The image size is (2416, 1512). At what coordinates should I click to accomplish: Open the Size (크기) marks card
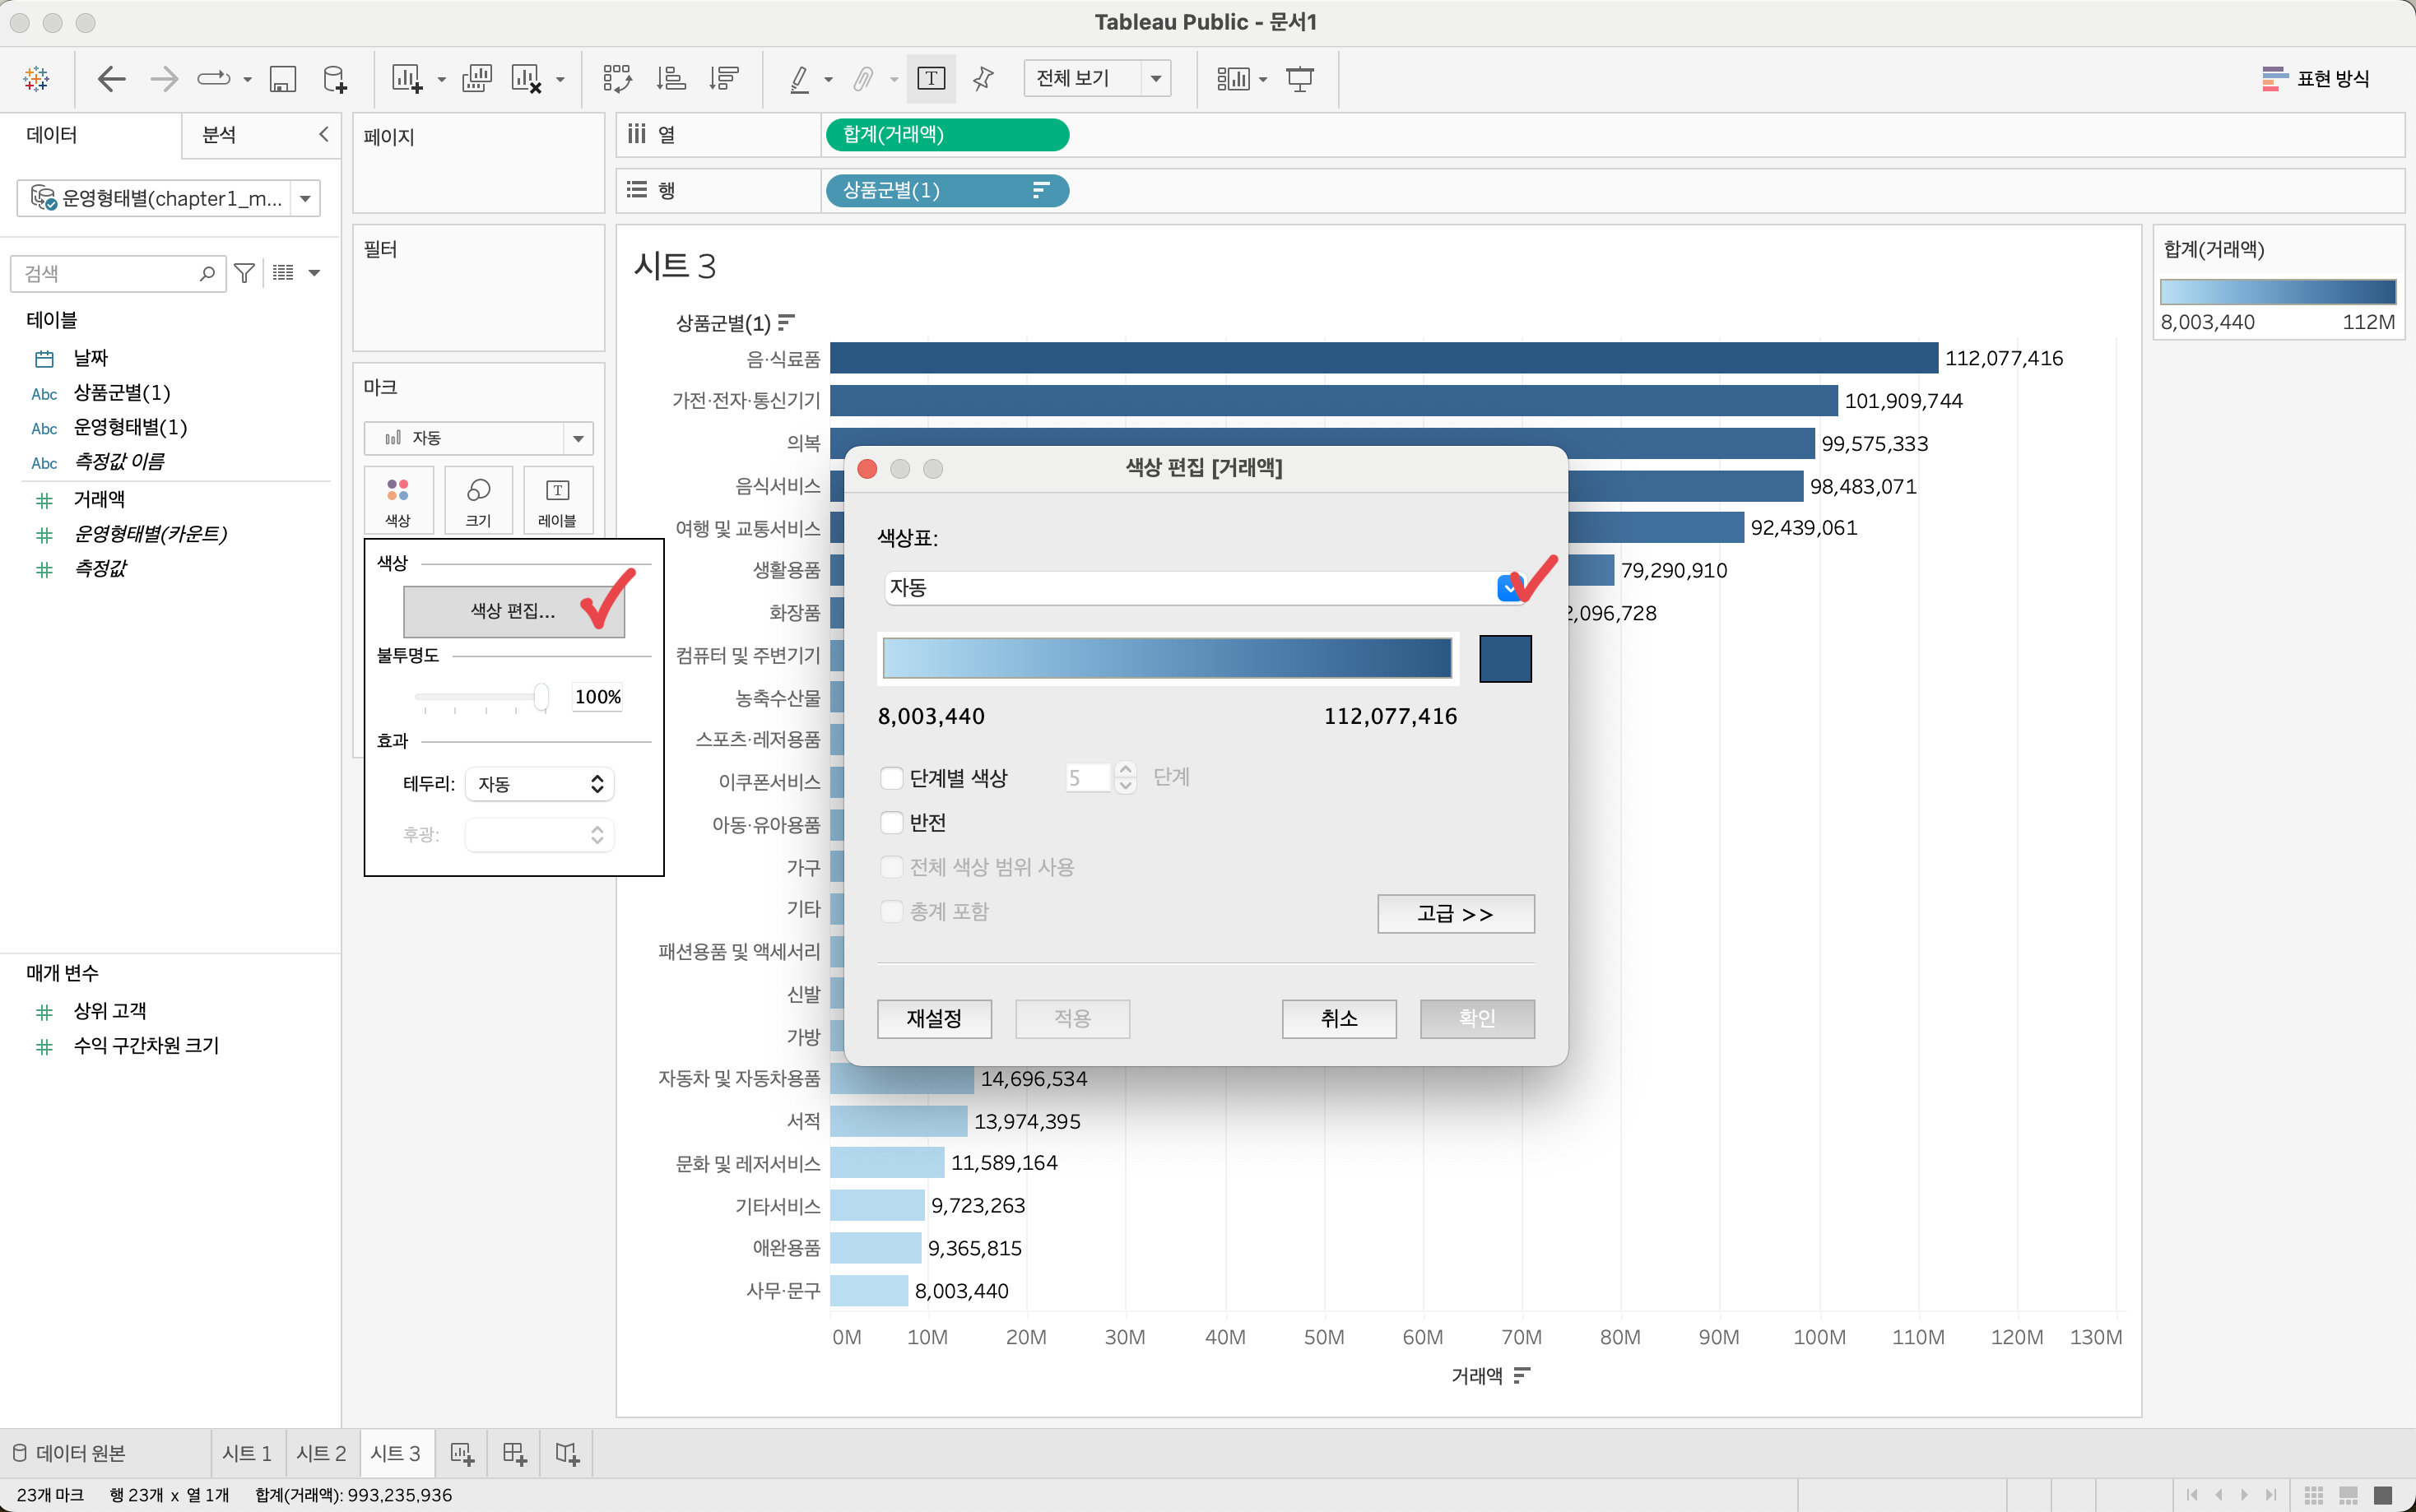[478, 500]
